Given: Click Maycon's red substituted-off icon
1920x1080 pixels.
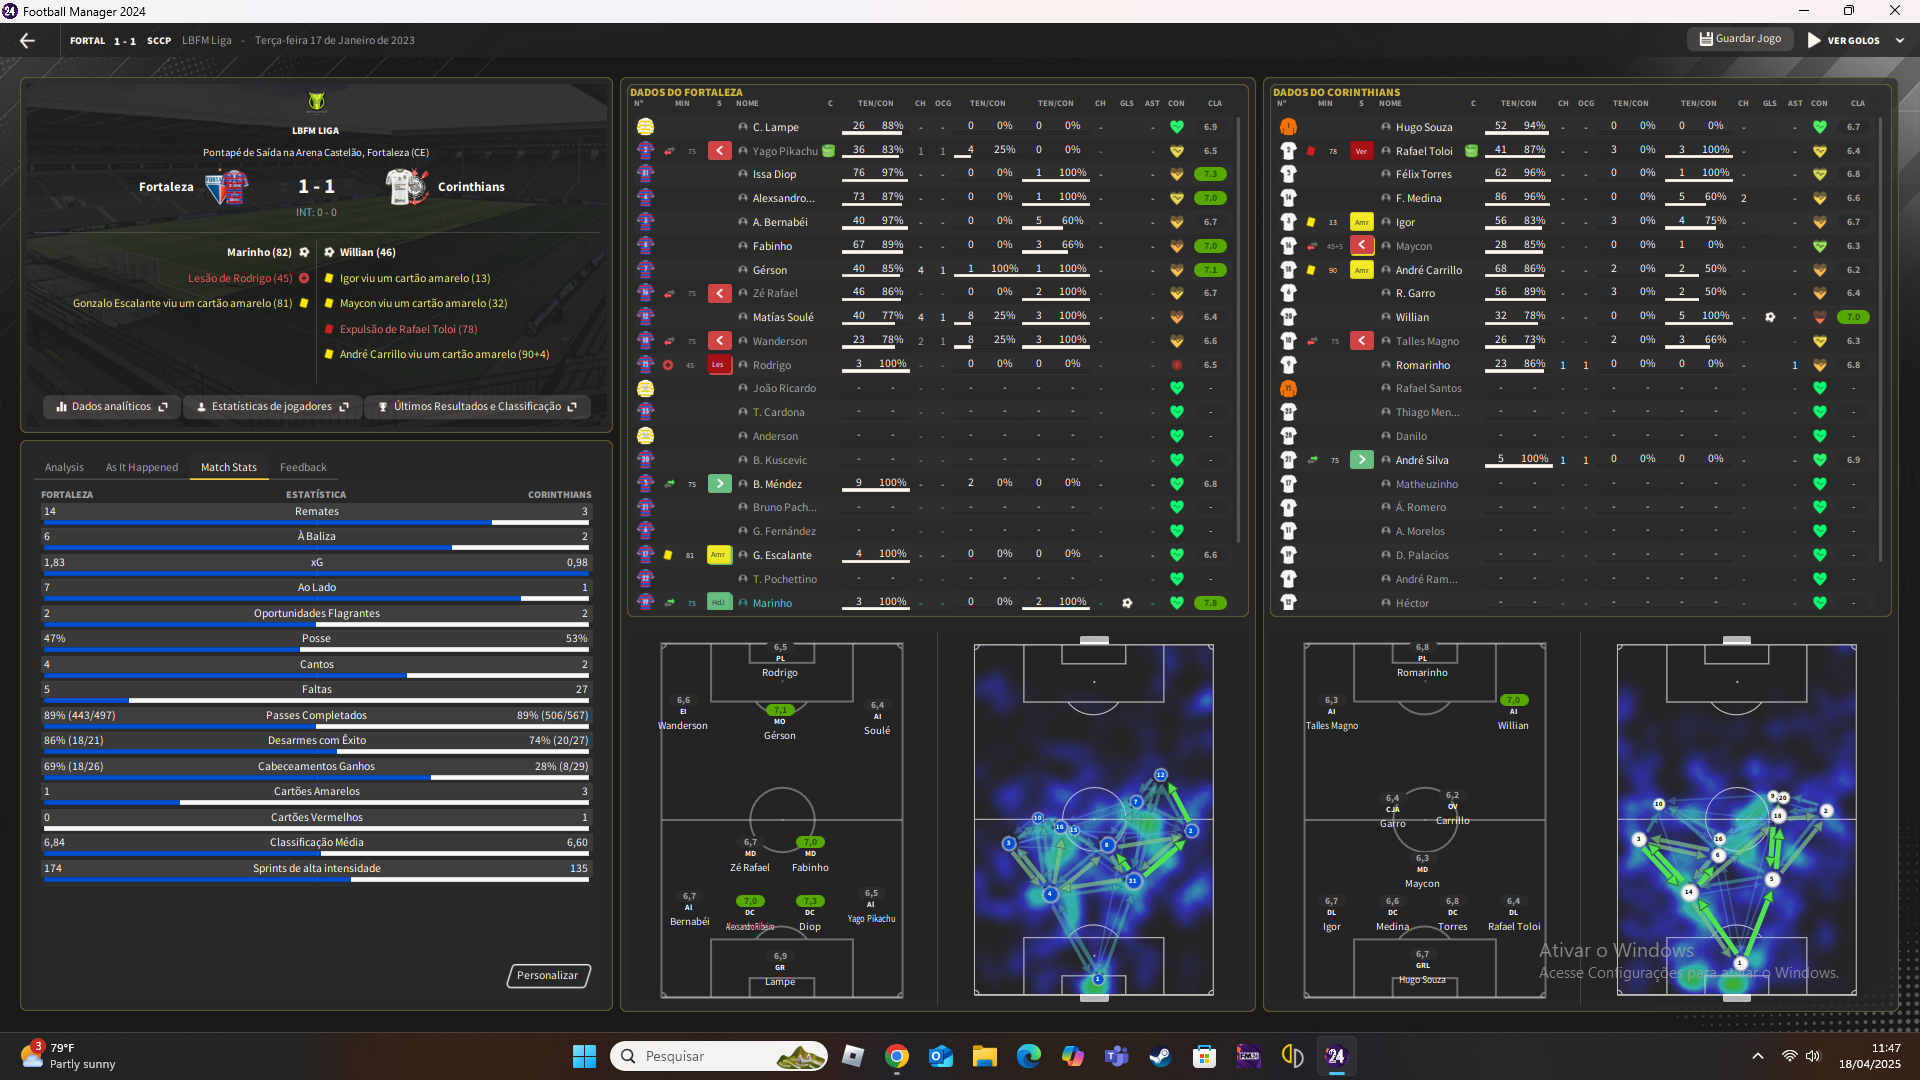Looking at the screenshot, I should [1362, 246].
